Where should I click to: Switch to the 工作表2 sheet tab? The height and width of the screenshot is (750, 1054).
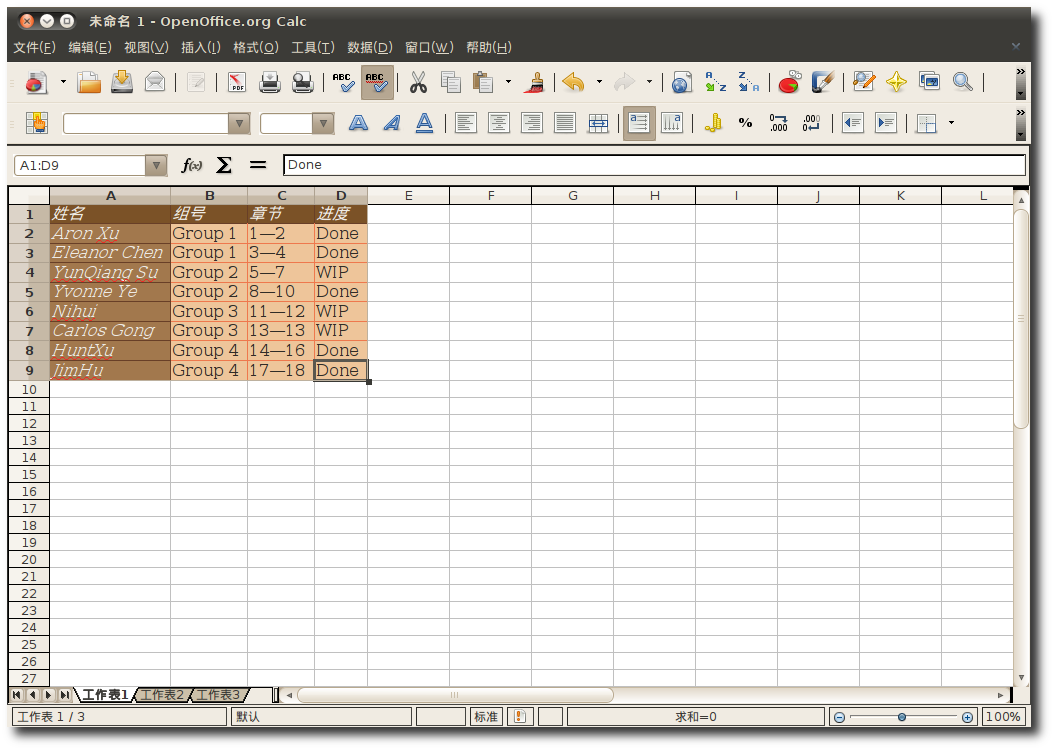[161, 694]
